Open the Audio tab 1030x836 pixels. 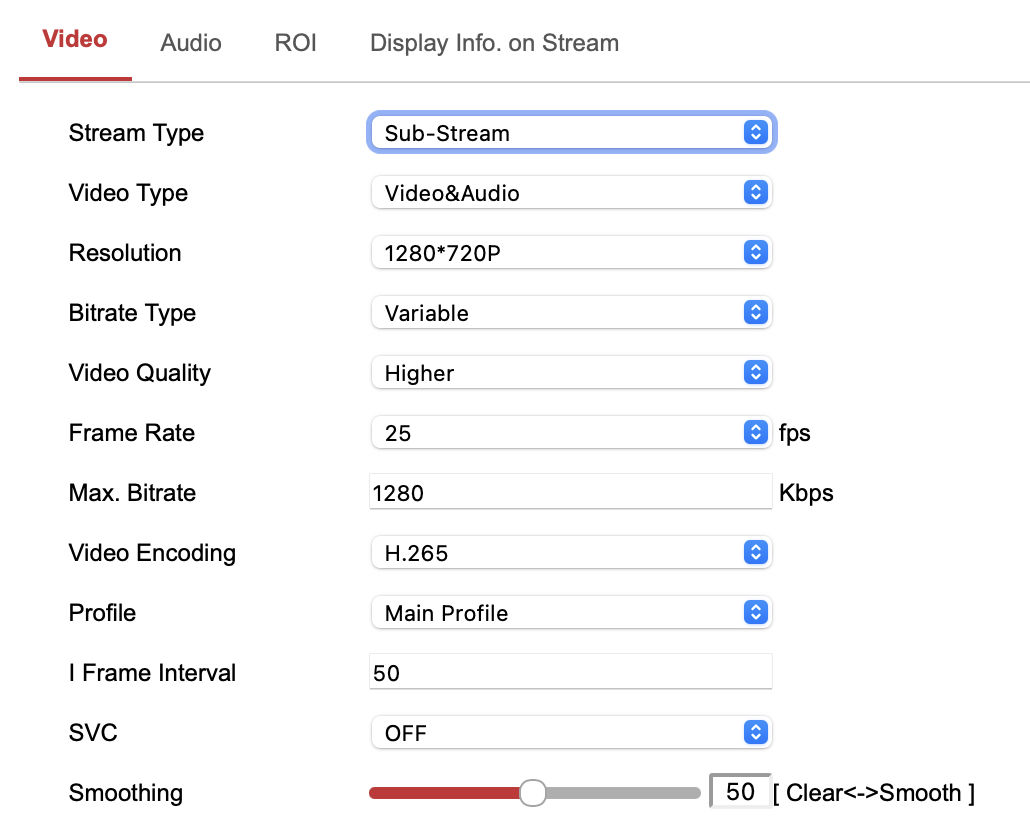(x=191, y=43)
